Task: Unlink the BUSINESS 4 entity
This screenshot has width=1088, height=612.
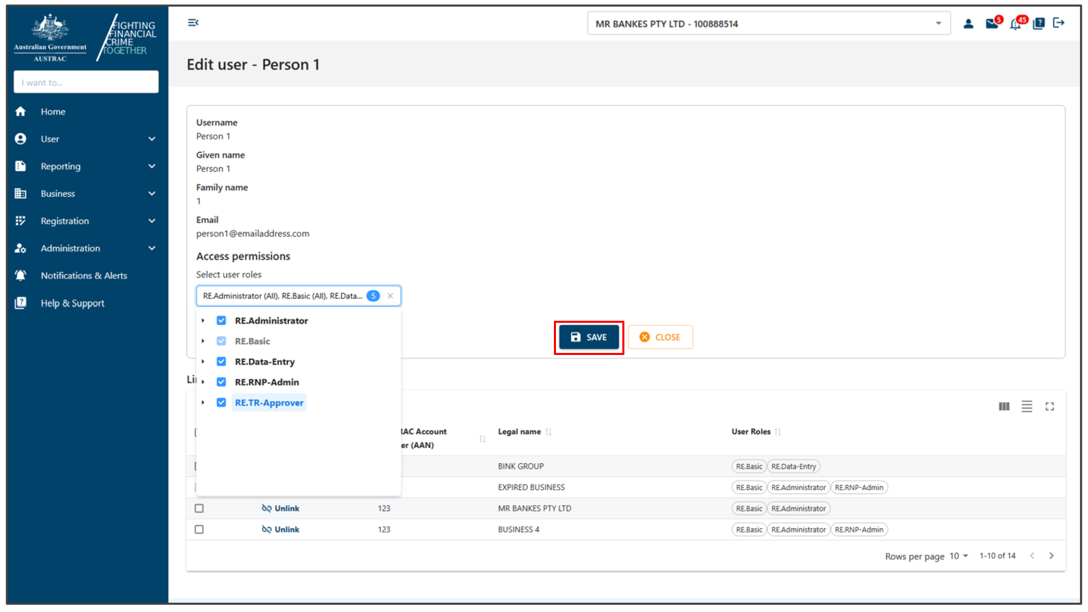Action: pos(281,529)
